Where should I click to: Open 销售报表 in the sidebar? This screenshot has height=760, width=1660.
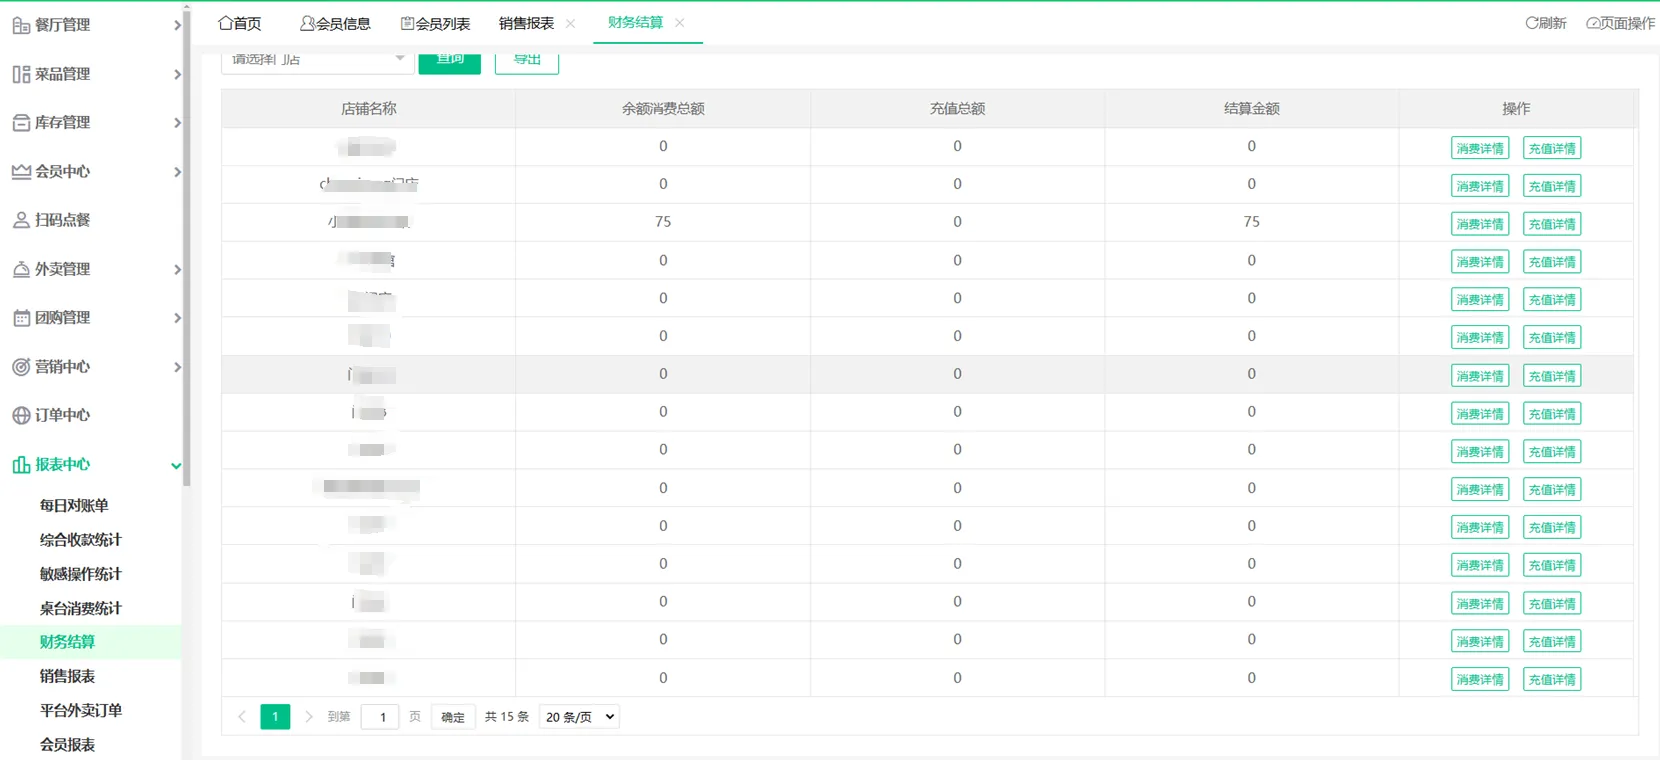click(67, 676)
